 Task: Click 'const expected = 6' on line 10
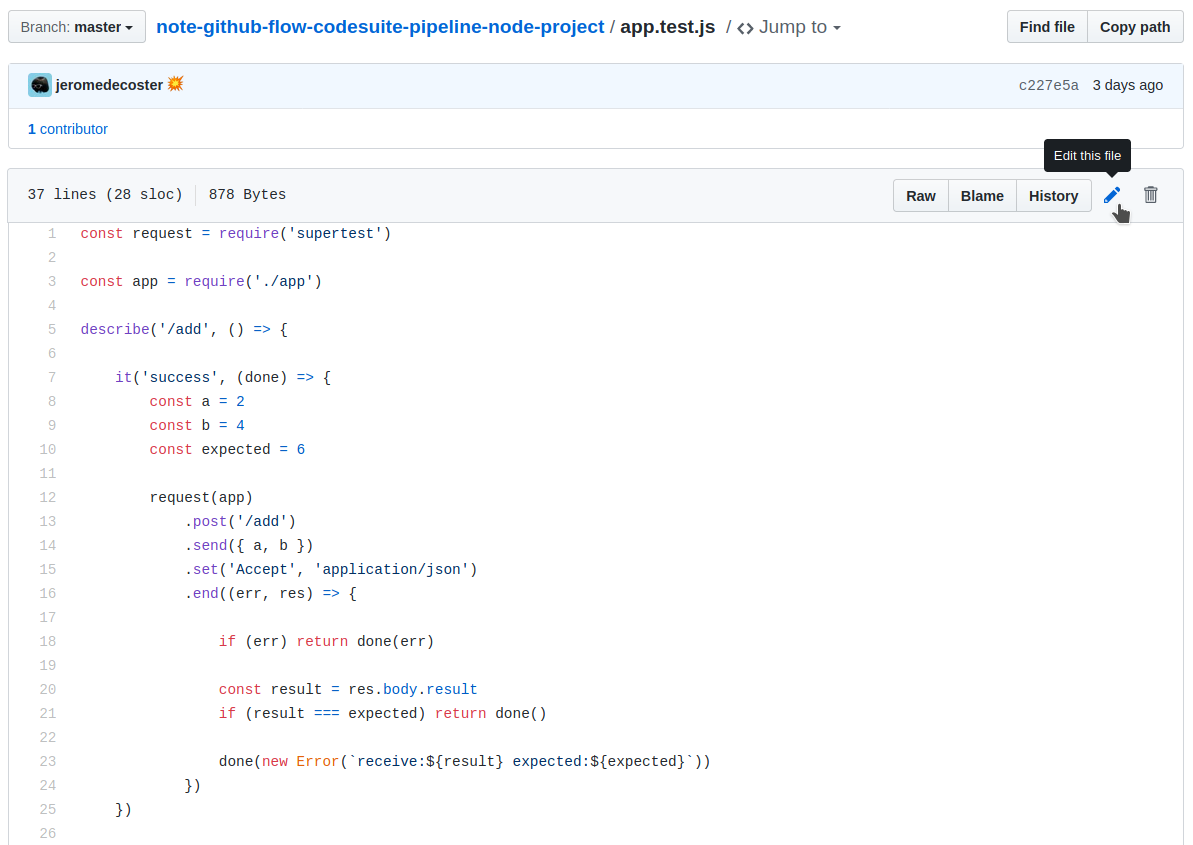[227, 450]
